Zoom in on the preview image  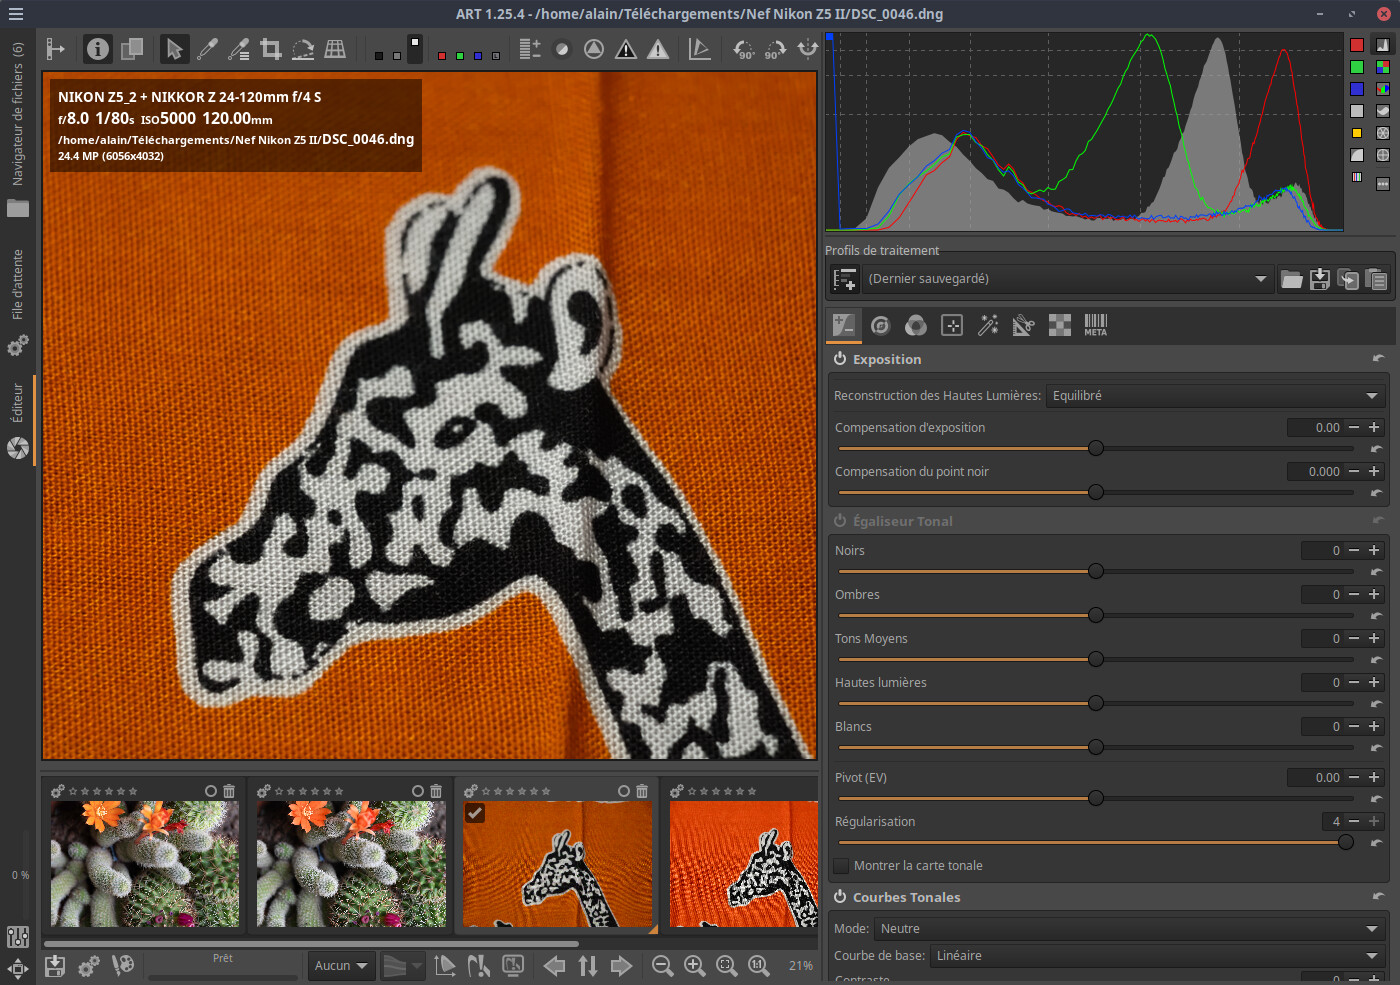694,965
